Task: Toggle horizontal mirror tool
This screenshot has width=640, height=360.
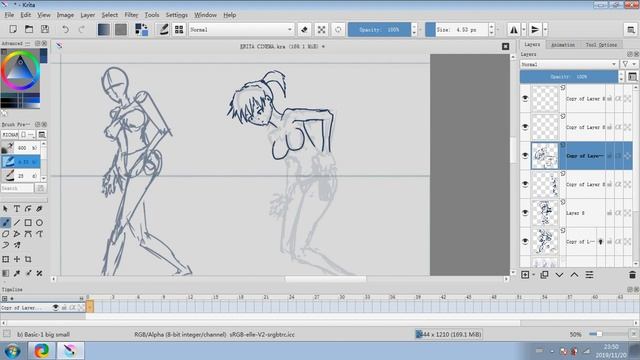Action: 513,29
